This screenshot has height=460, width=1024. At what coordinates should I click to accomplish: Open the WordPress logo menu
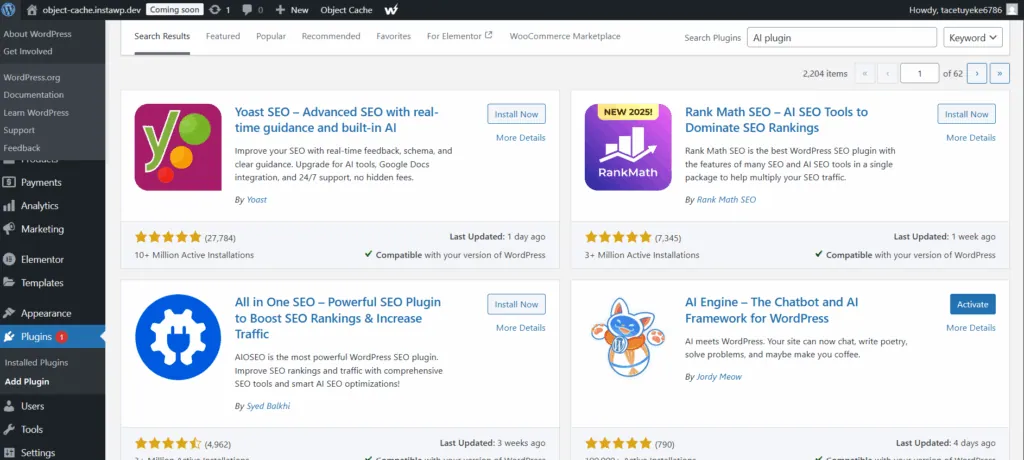(x=9, y=10)
